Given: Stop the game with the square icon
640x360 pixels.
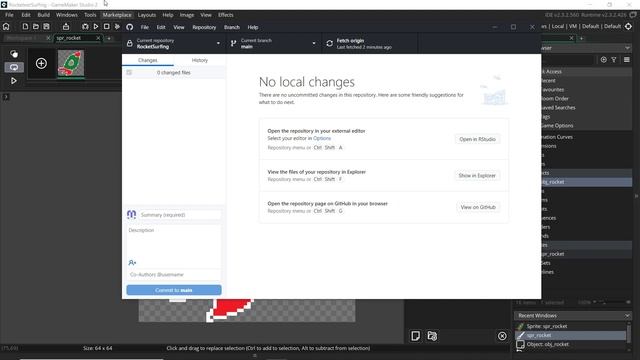Looking at the screenshot, I should coord(107,27).
